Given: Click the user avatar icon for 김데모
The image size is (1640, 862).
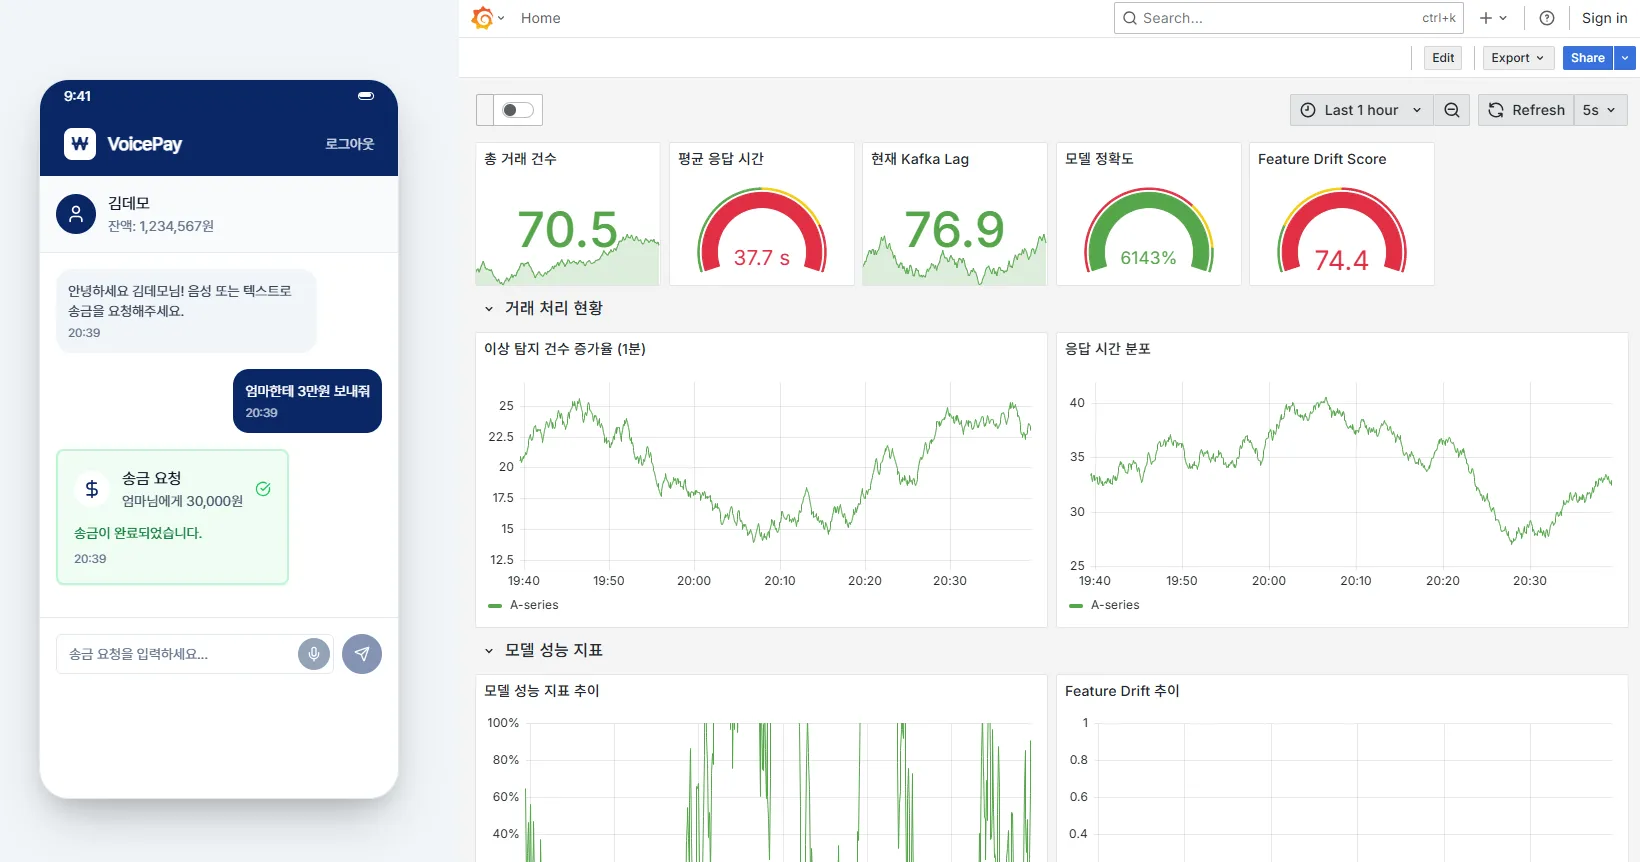Looking at the screenshot, I should (x=76, y=214).
